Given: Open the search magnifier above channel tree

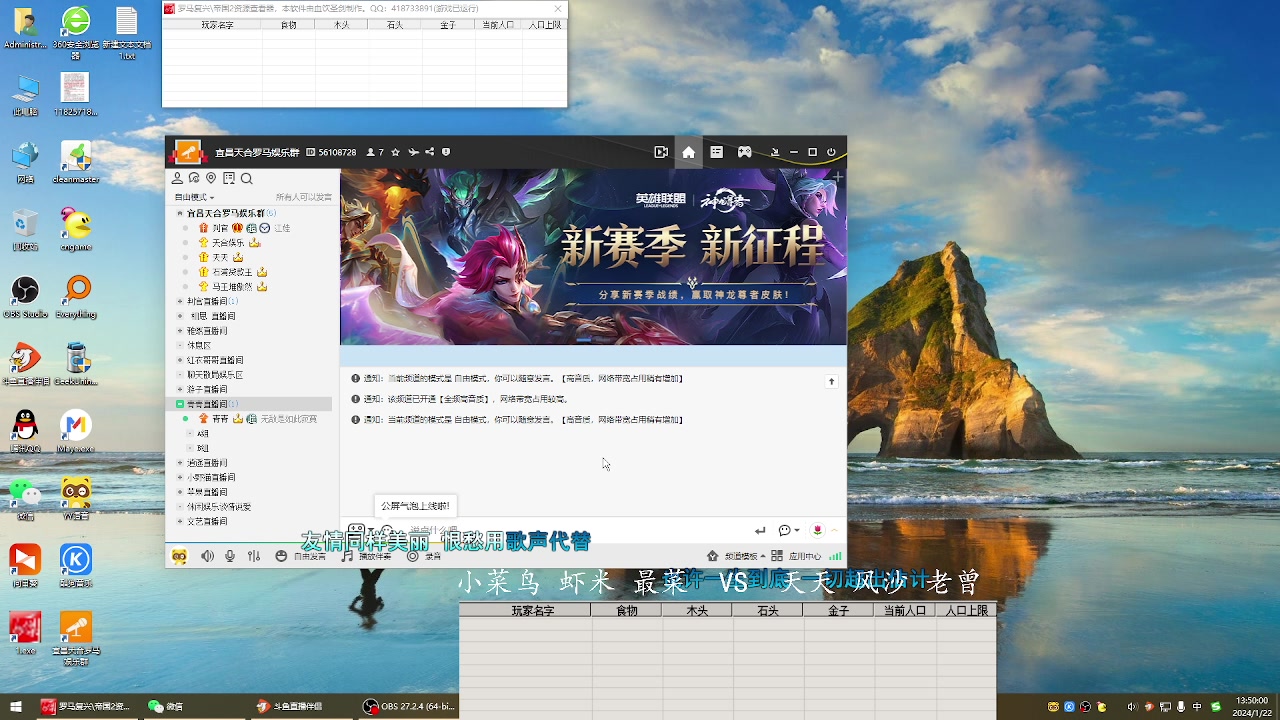Looking at the screenshot, I should coord(246,178).
